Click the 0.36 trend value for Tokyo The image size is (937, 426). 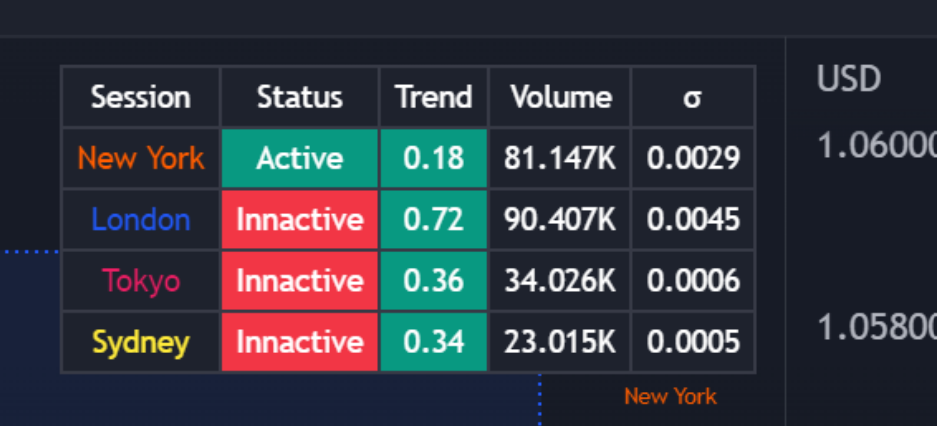coord(433,281)
